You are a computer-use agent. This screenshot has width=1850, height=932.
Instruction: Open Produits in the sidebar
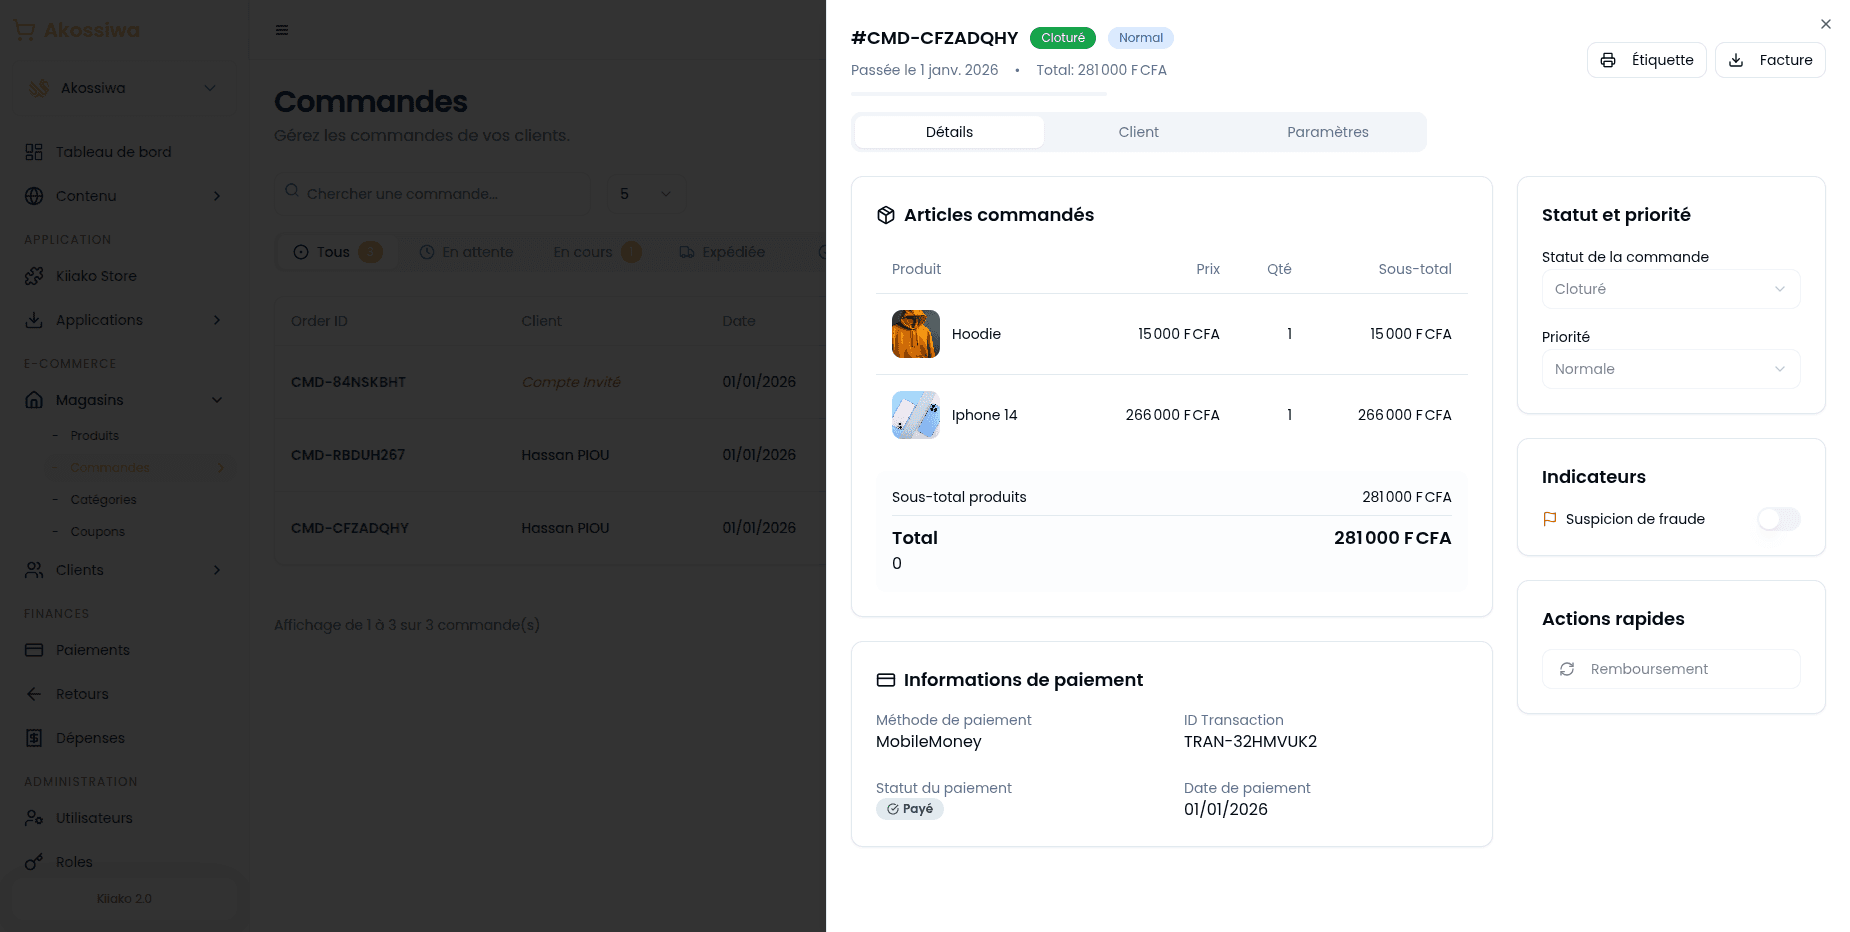click(x=95, y=436)
